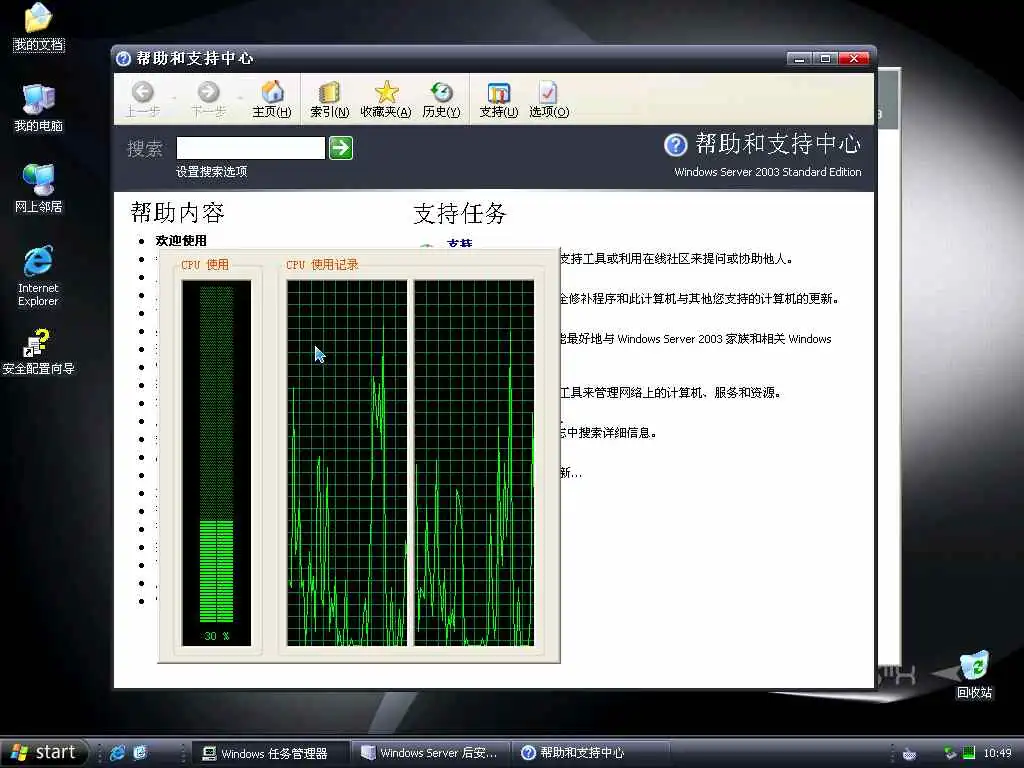Click second quick launch icon
This screenshot has height=768, width=1024.
[140, 753]
